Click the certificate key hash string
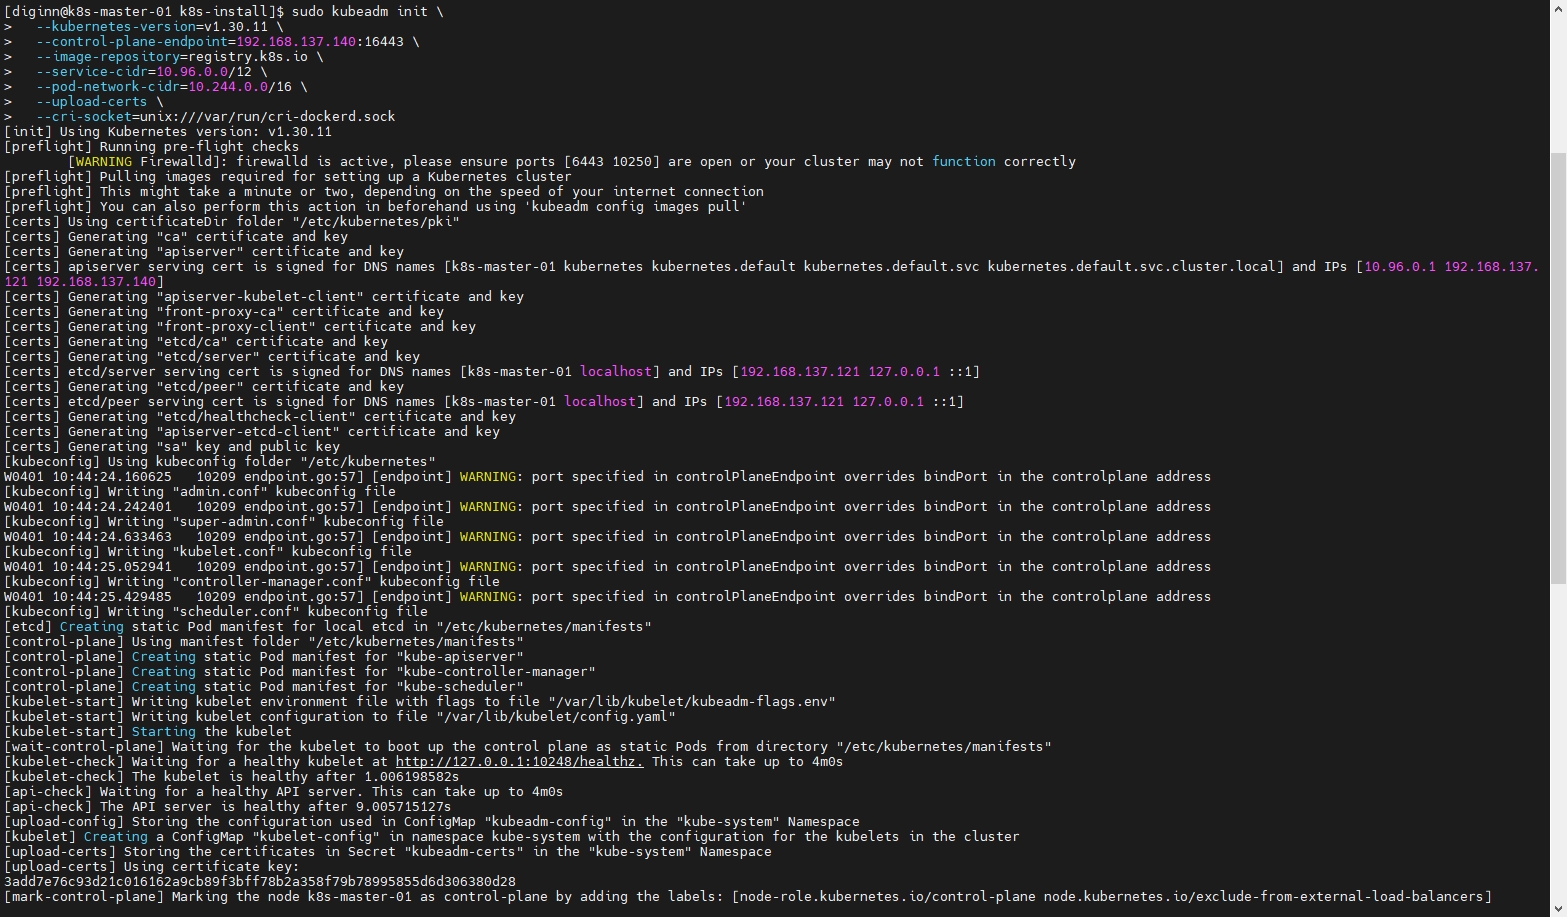The image size is (1567, 917). [x=260, y=882]
